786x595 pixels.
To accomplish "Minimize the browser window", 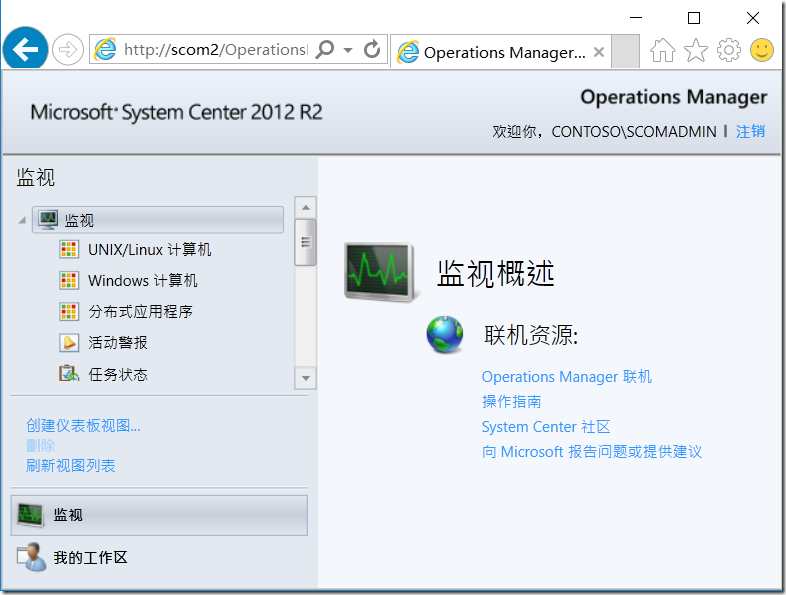I will 636,18.
